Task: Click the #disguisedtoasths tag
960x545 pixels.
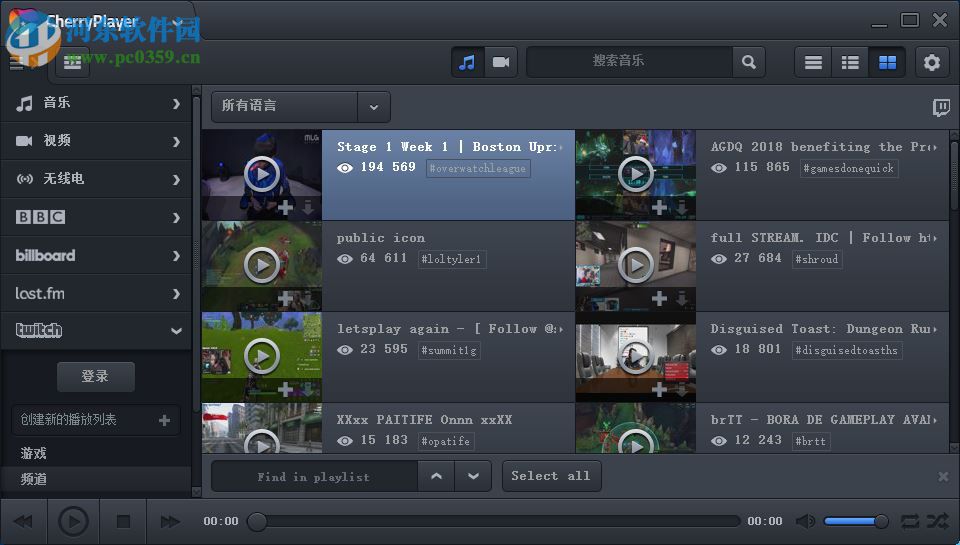Action: pos(846,350)
